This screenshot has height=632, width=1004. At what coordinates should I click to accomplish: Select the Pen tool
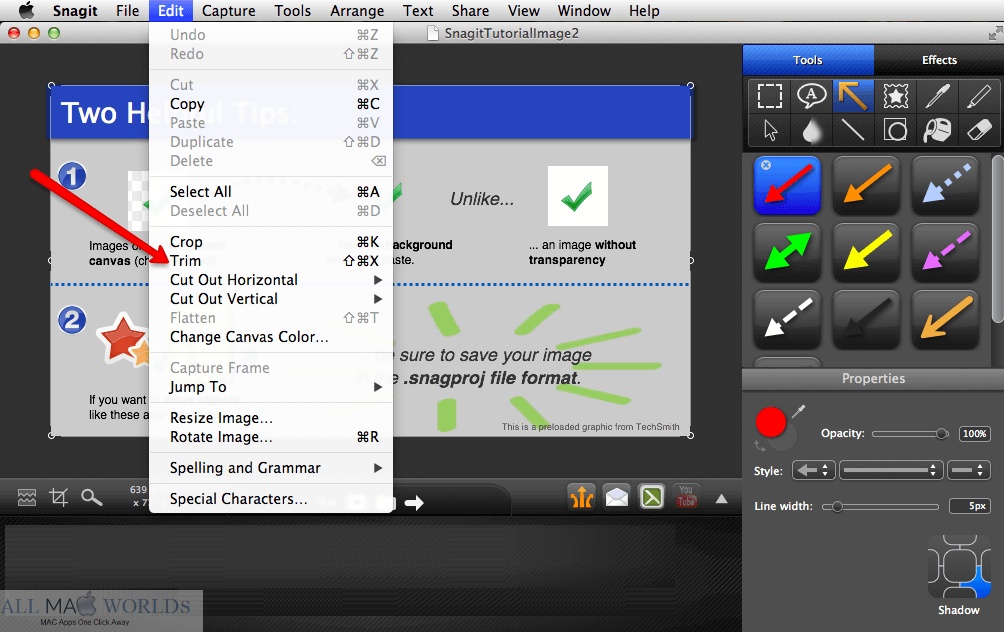[x=937, y=96]
